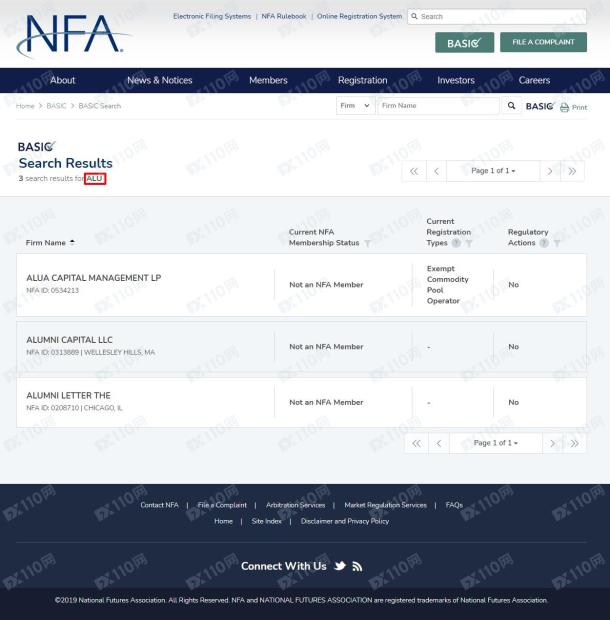Go to first page using top pagination
The height and width of the screenshot is (620, 610).
[x=414, y=171]
